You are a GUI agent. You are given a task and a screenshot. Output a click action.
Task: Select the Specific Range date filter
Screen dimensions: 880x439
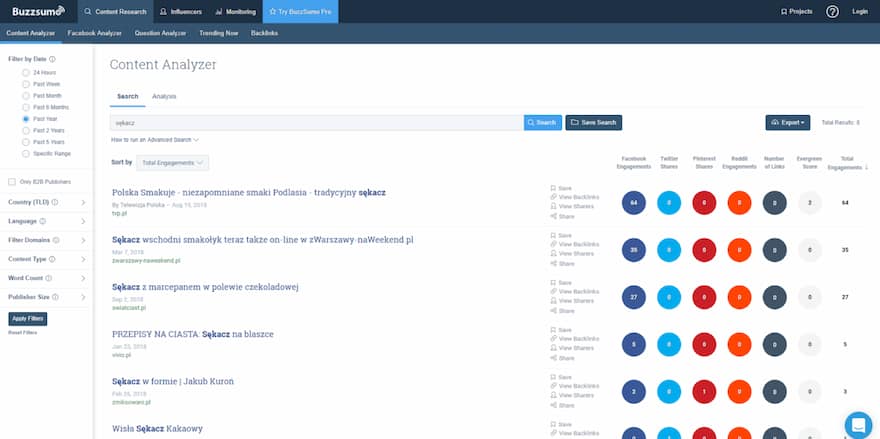pyautogui.click(x=26, y=153)
